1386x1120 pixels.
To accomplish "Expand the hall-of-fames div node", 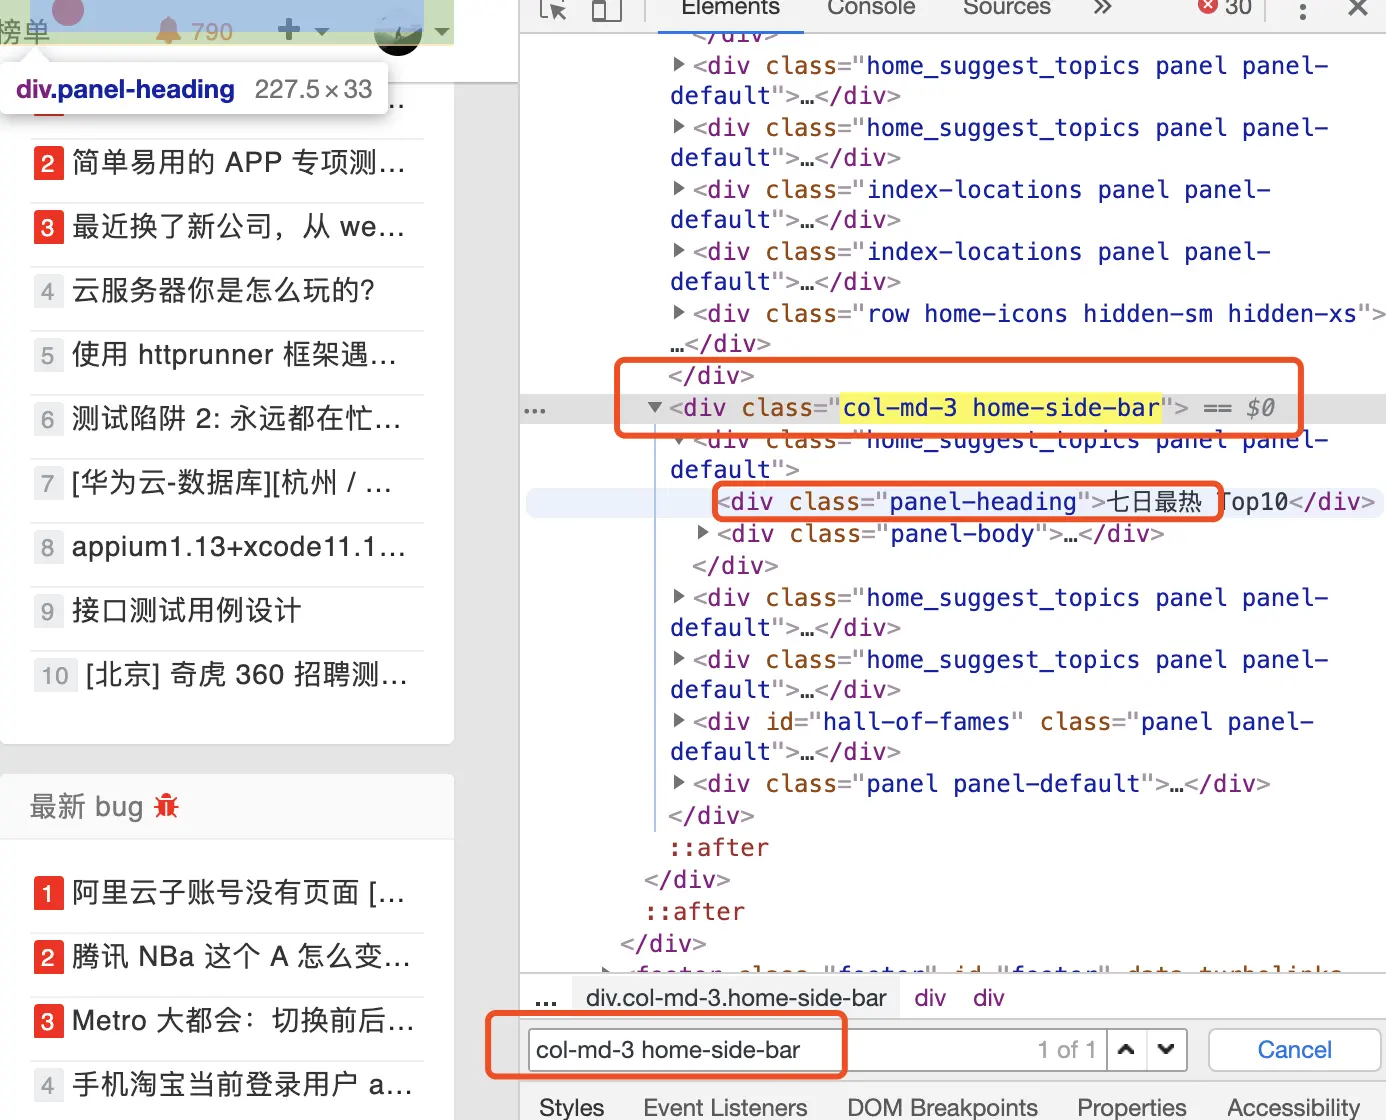I will (679, 720).
